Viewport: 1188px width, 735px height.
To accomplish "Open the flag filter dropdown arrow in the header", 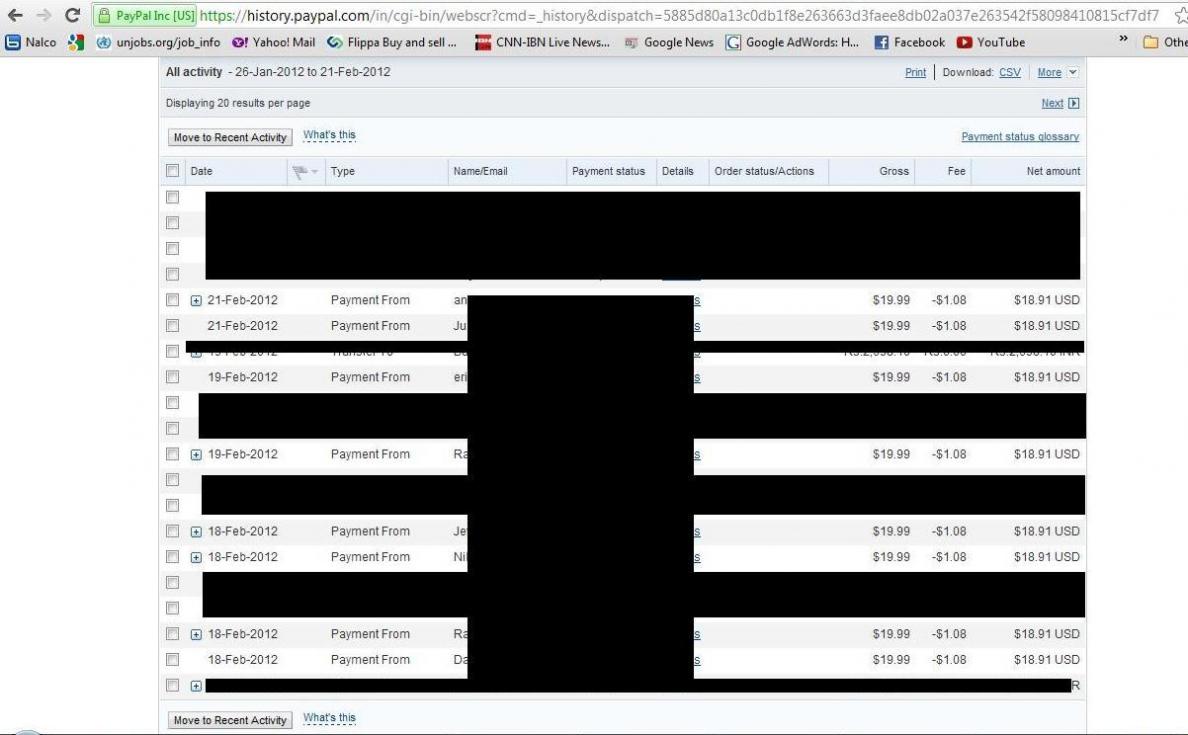I will click(x=314, y=172).
